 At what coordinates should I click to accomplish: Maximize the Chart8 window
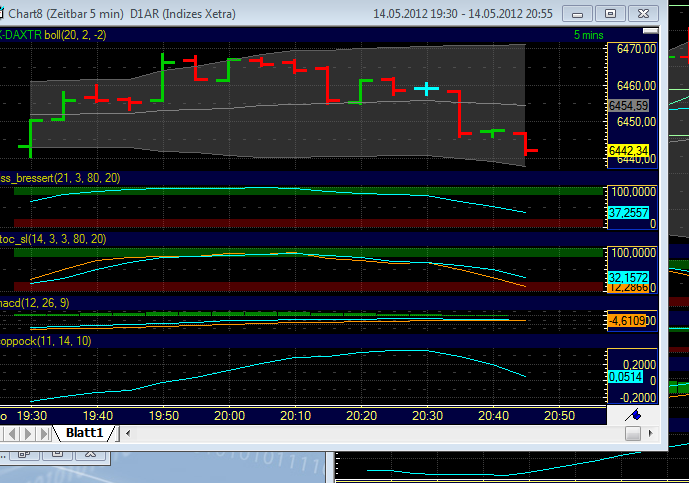tap(610, 14)
